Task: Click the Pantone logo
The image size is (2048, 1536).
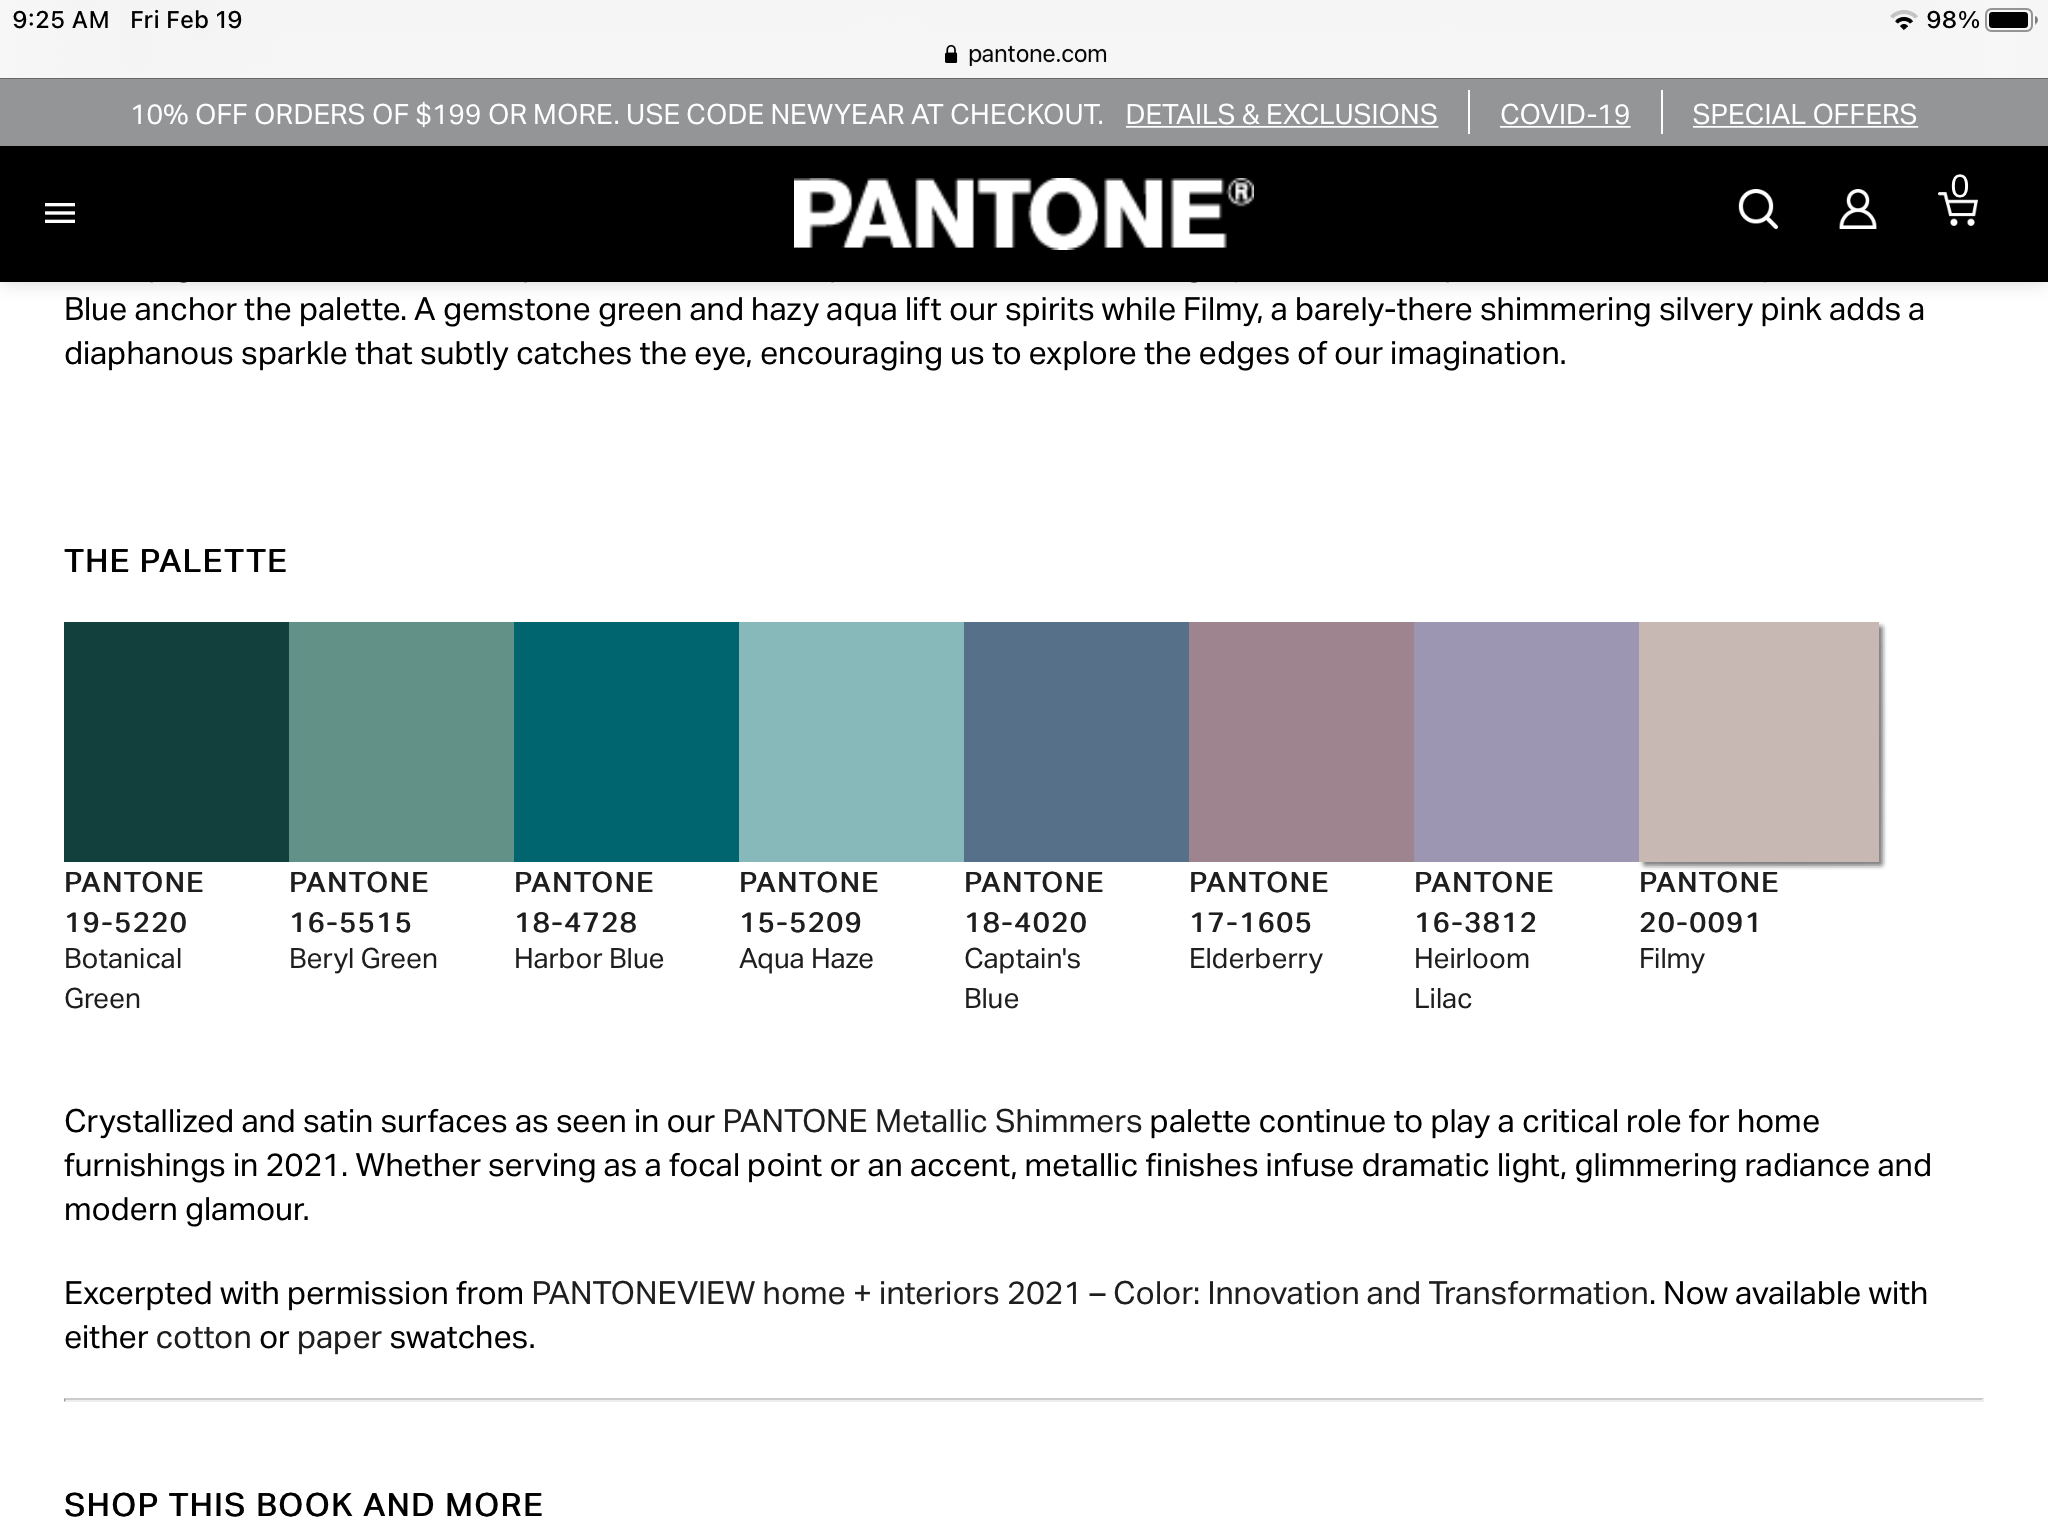Action: click(1022, 213)
